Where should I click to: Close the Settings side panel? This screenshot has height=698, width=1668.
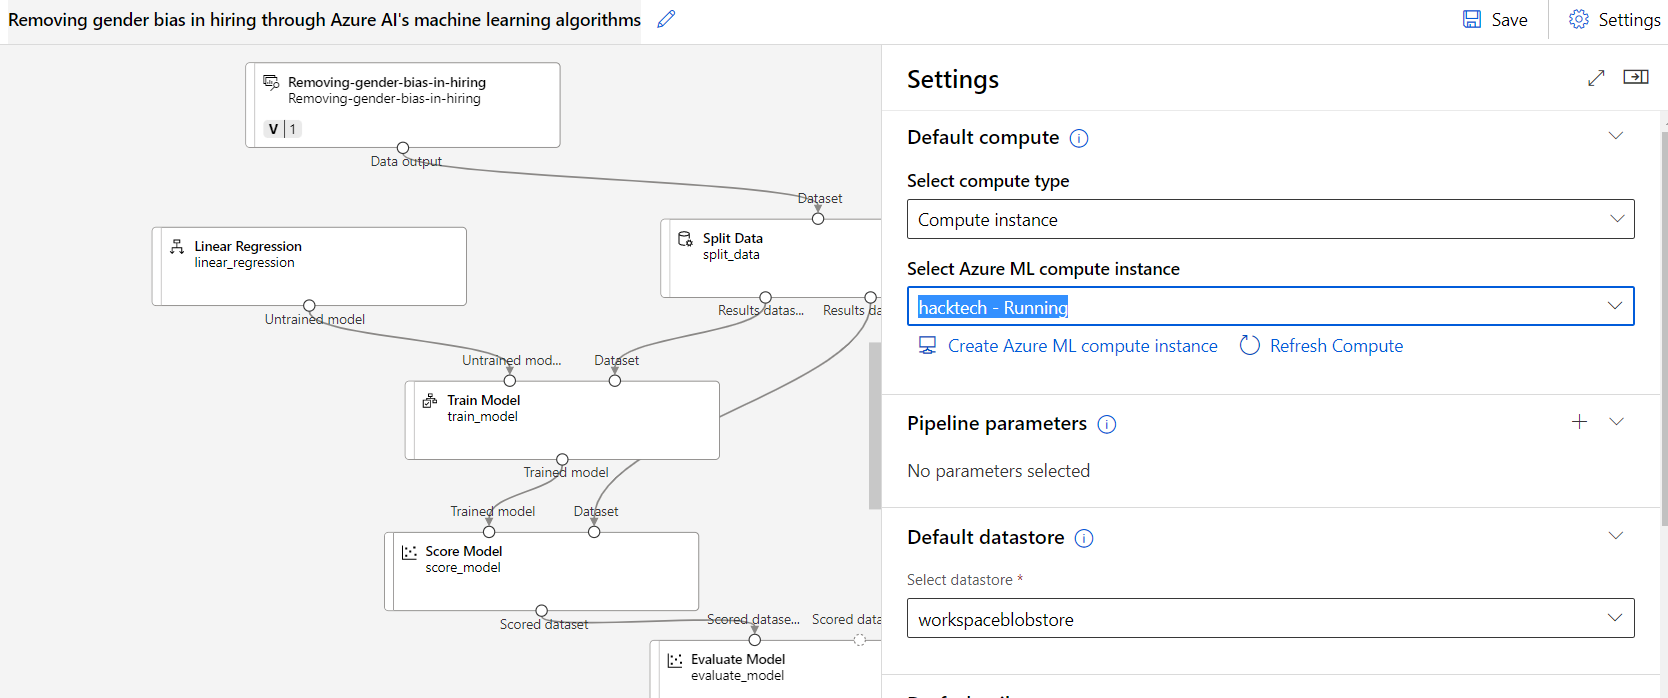(x=1636, y=77)
